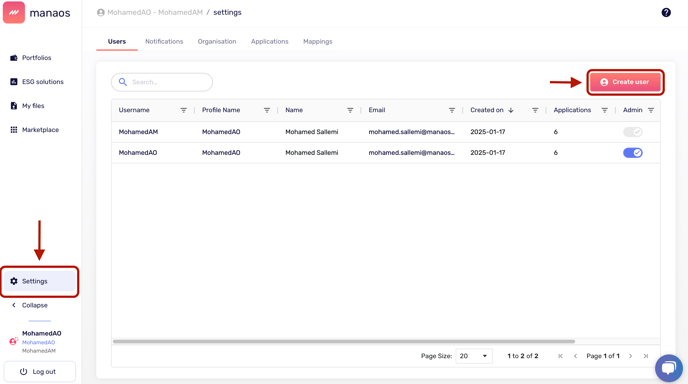Click the users Search input field

tap(162, 82)
